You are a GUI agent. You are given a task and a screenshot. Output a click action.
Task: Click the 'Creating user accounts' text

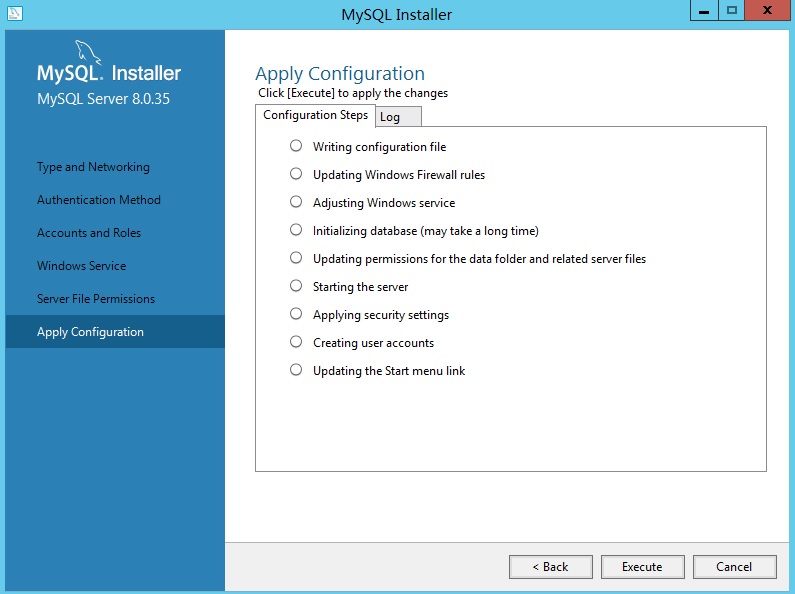(373, 343)
